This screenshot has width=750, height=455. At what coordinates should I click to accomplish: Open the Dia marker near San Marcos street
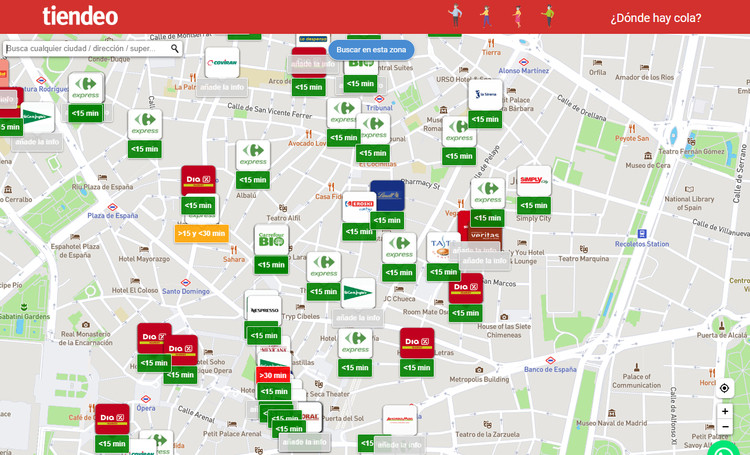(465, 288)
